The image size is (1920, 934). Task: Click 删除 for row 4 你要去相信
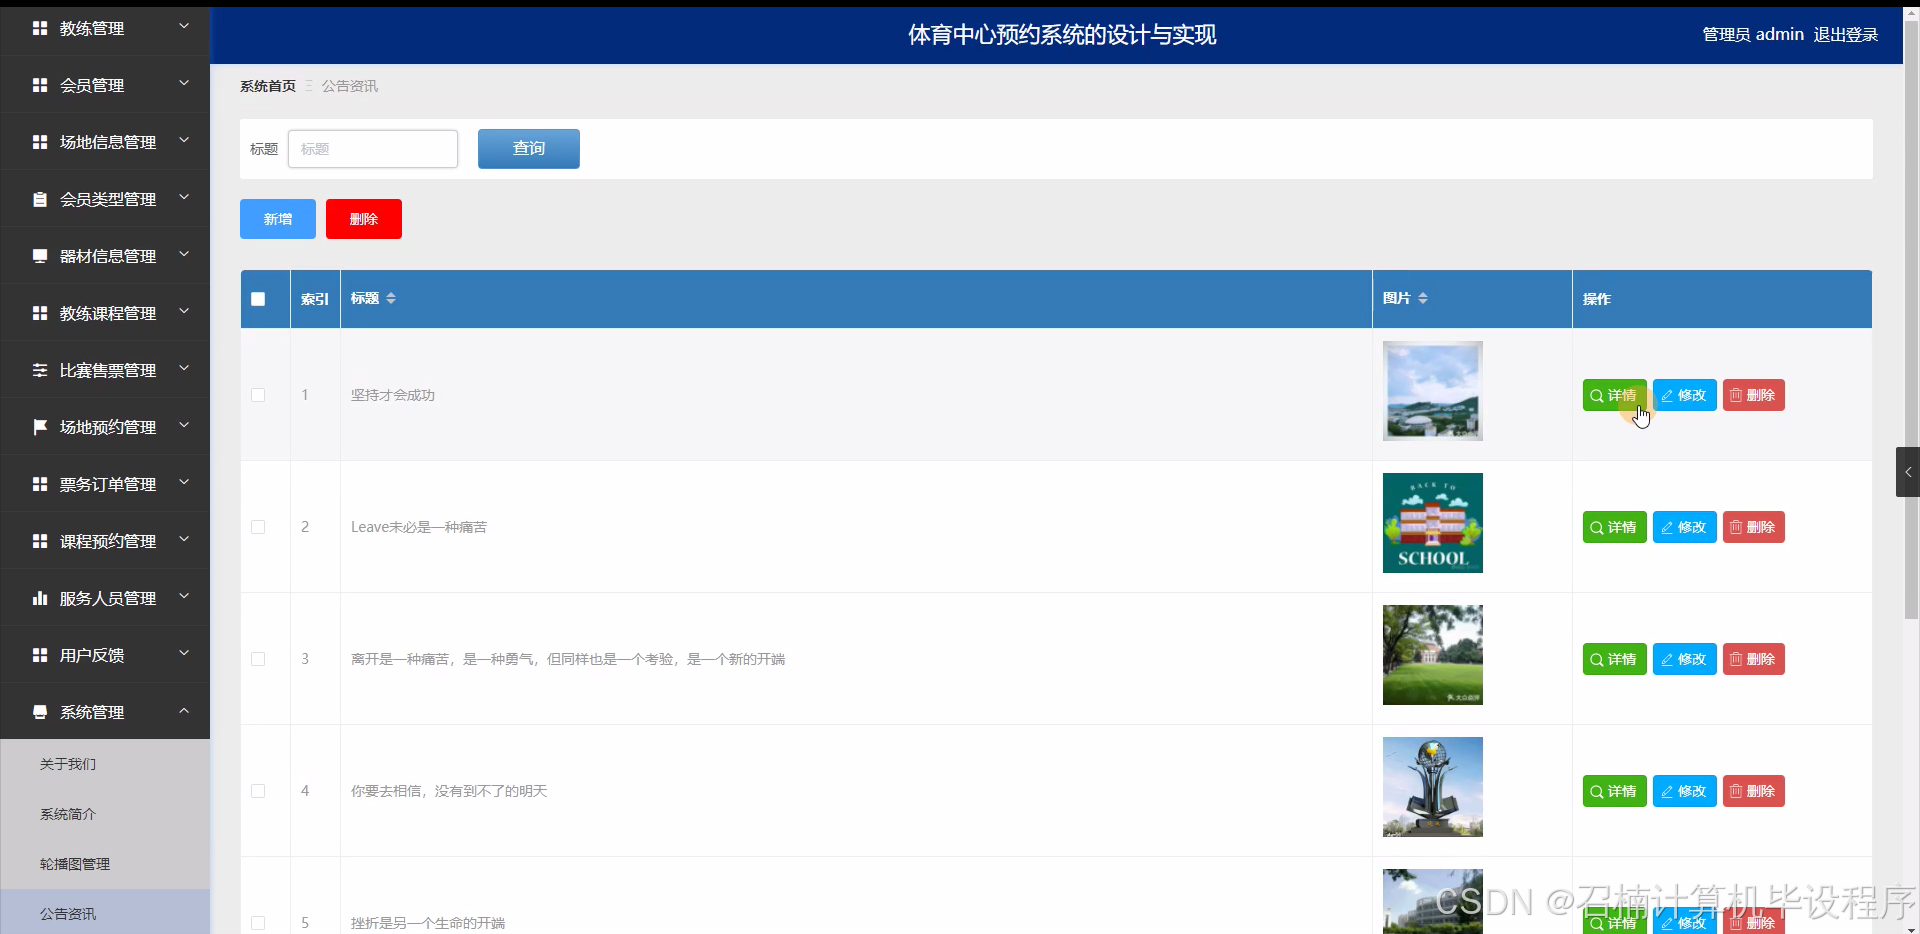click(1753, 791)
